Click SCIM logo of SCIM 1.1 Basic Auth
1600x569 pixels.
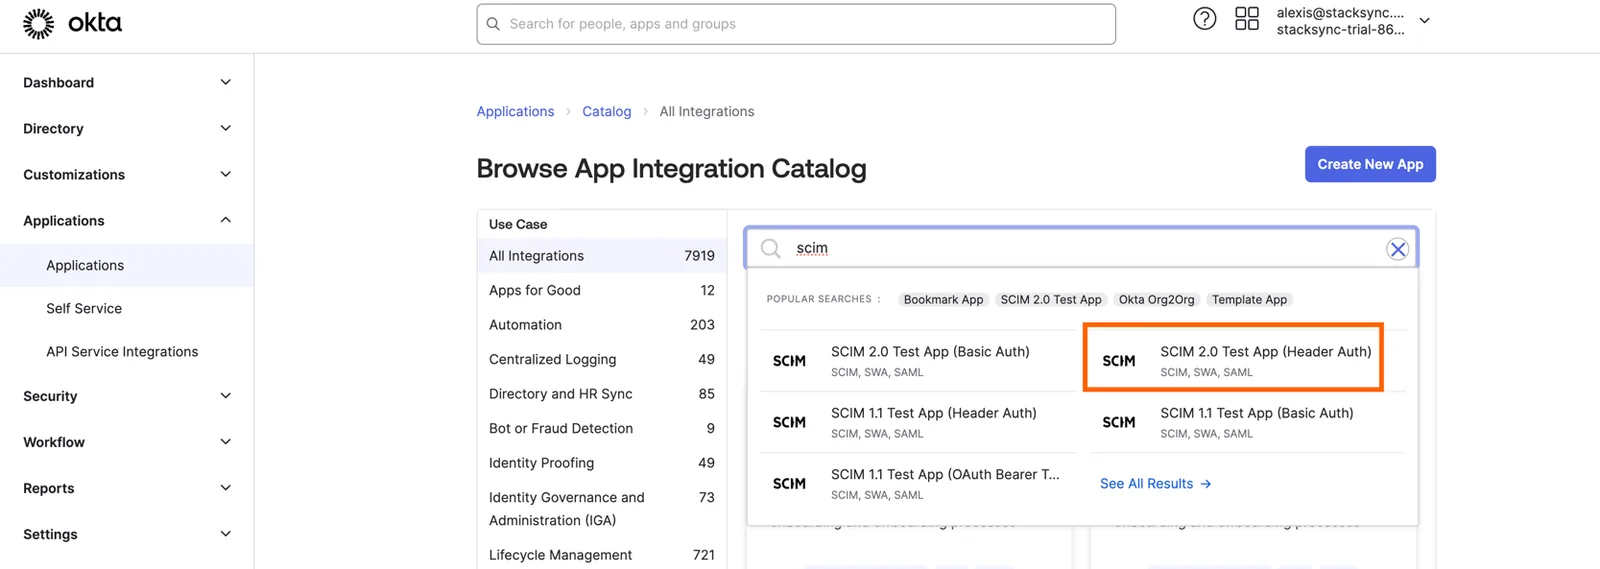pos(1119,423)
